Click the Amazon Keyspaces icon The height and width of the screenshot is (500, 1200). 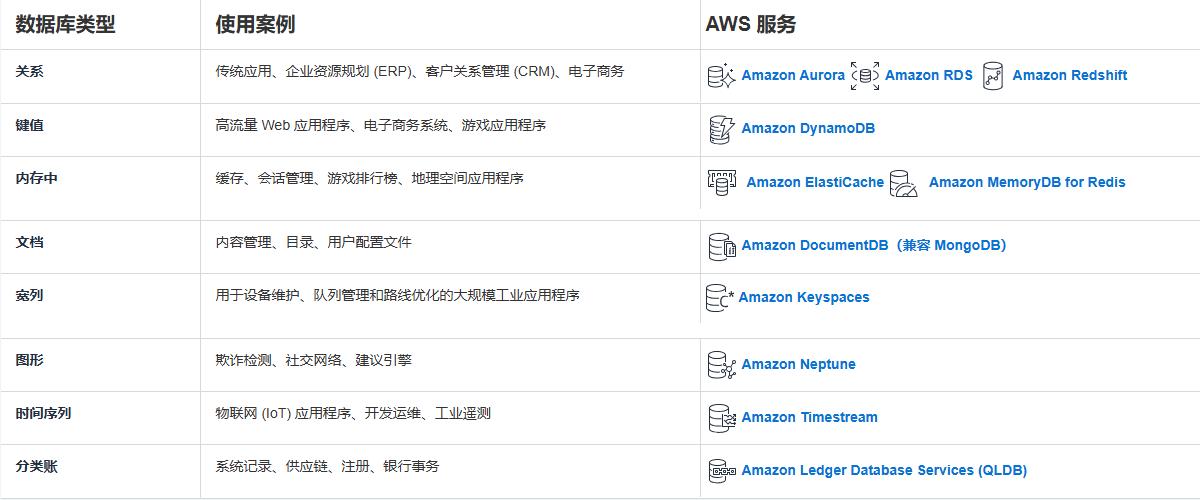coord(719,298)
